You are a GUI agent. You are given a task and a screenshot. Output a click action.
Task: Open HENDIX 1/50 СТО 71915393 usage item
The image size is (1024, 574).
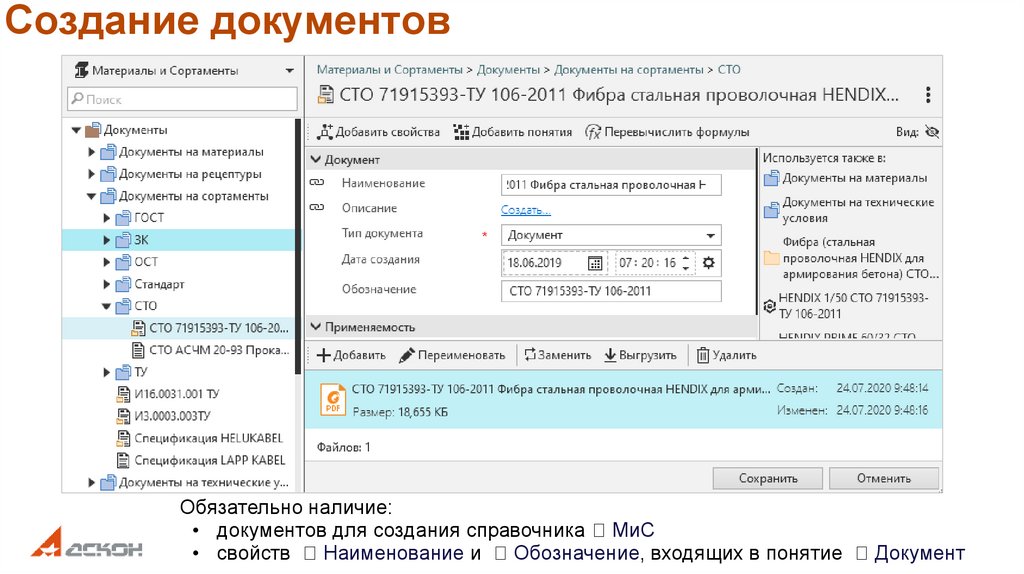click(x=846, y=306)
